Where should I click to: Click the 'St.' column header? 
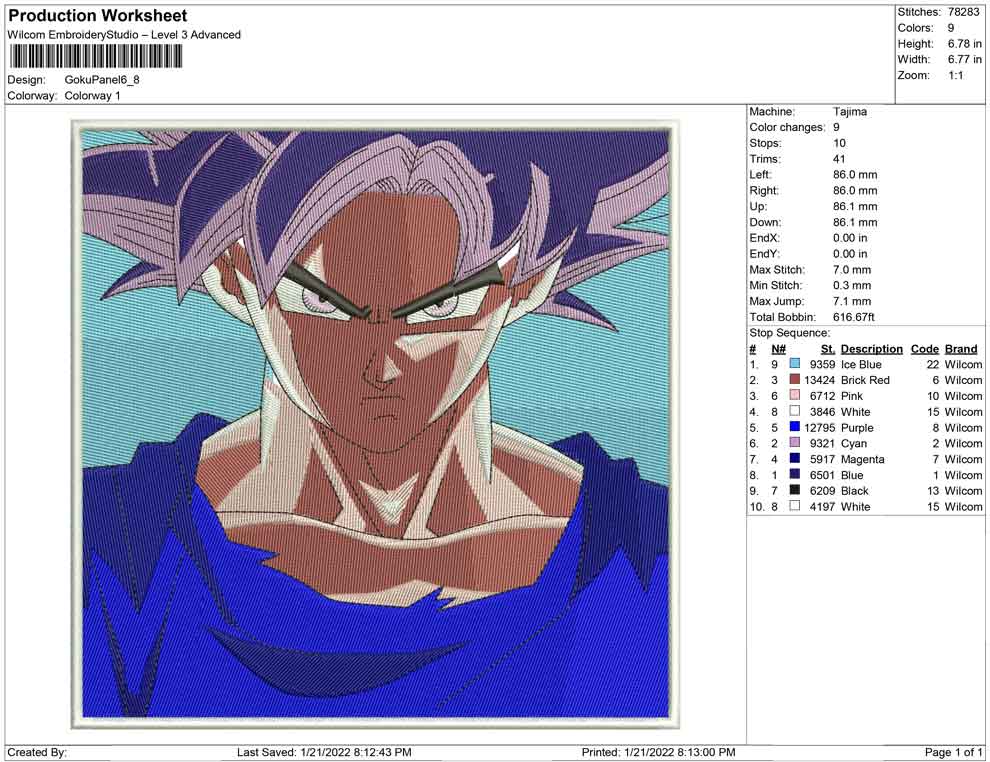click(x=828, y=348)
